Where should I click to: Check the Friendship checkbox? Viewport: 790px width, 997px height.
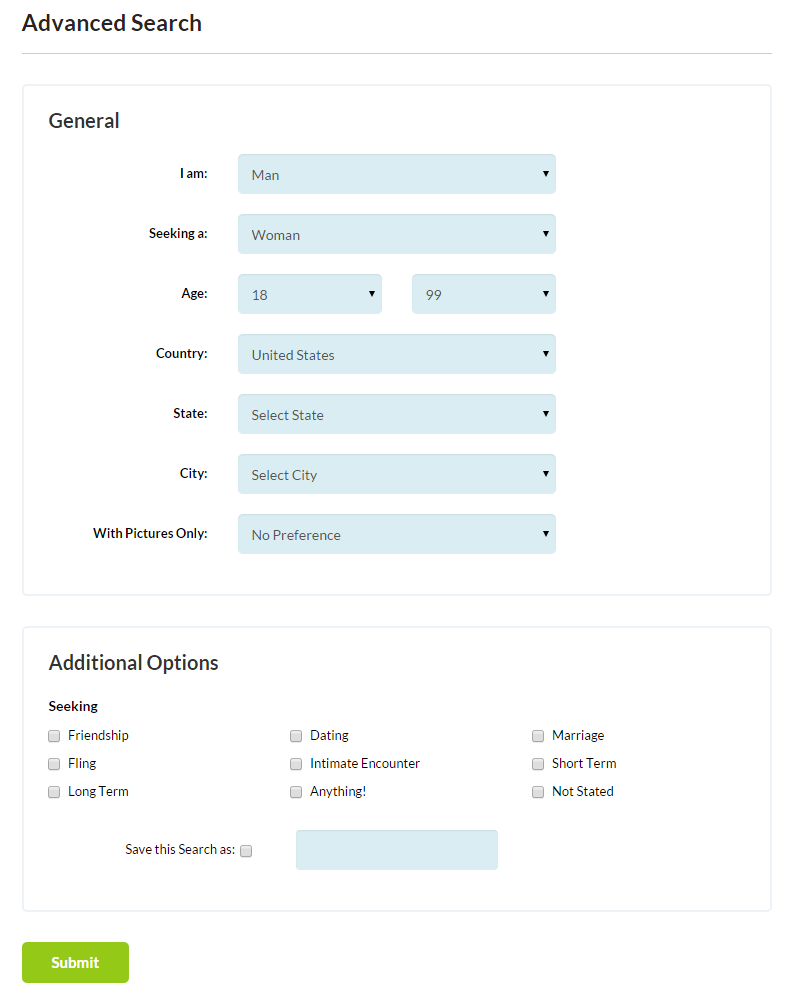[54, 736]
